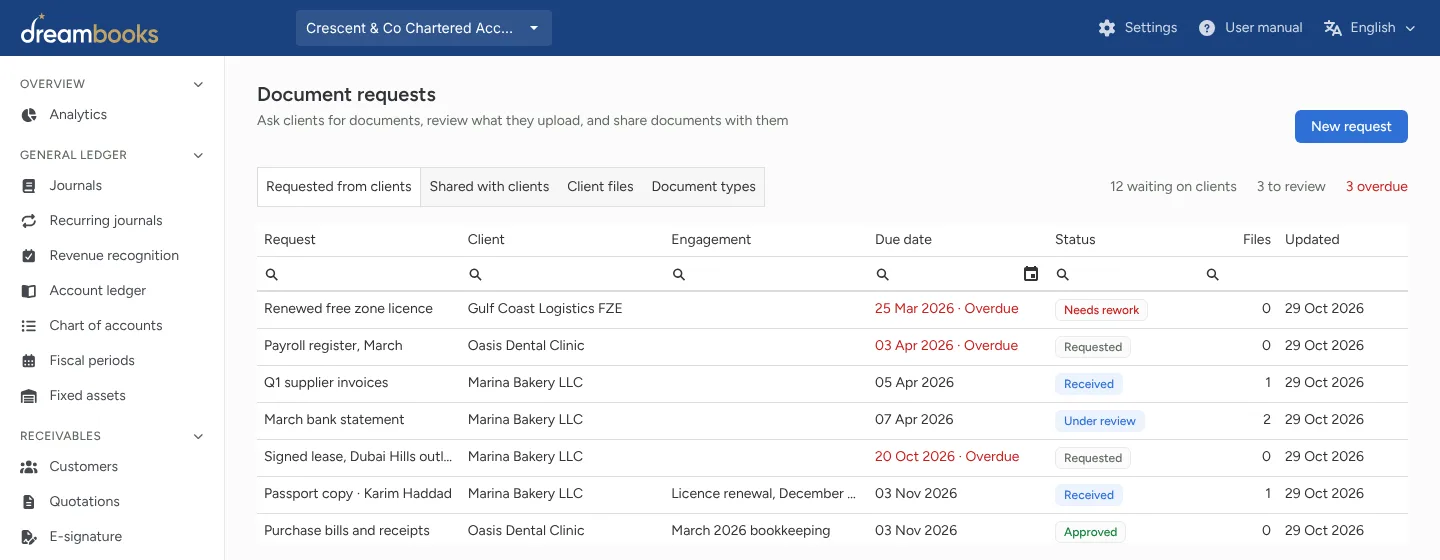This screenshot has width=1440, height=560.
Task: Click the Chart of accounts list icon
Action: click(29, 326)
